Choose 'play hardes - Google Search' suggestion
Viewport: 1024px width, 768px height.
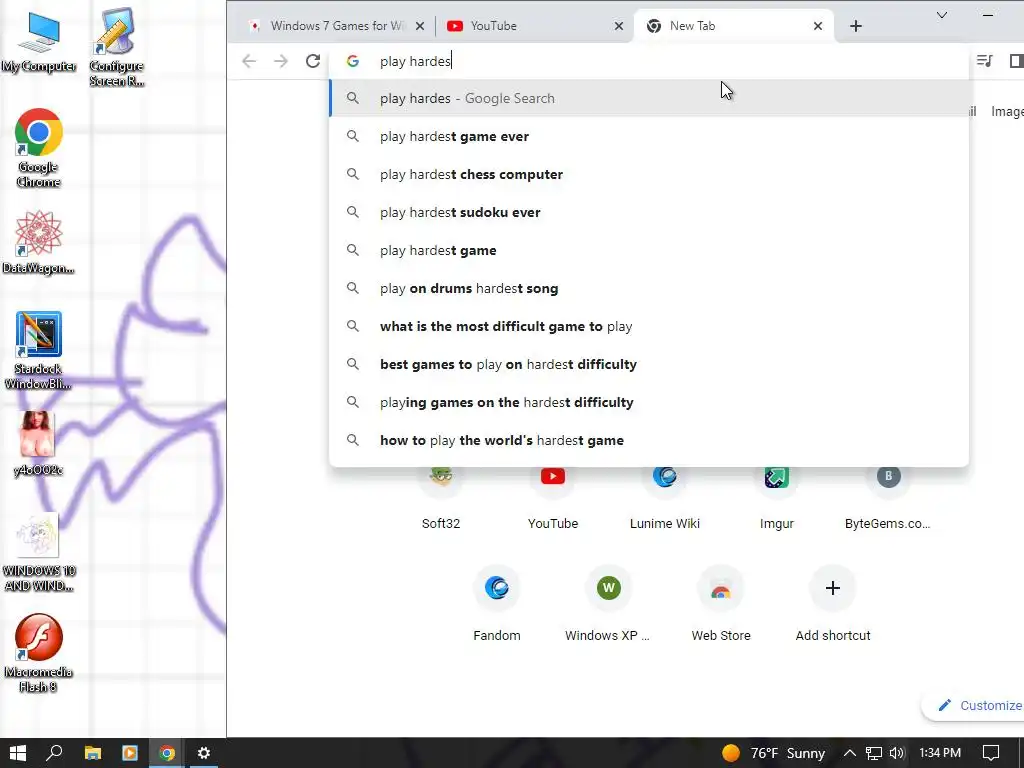click(x=649, y=98)
